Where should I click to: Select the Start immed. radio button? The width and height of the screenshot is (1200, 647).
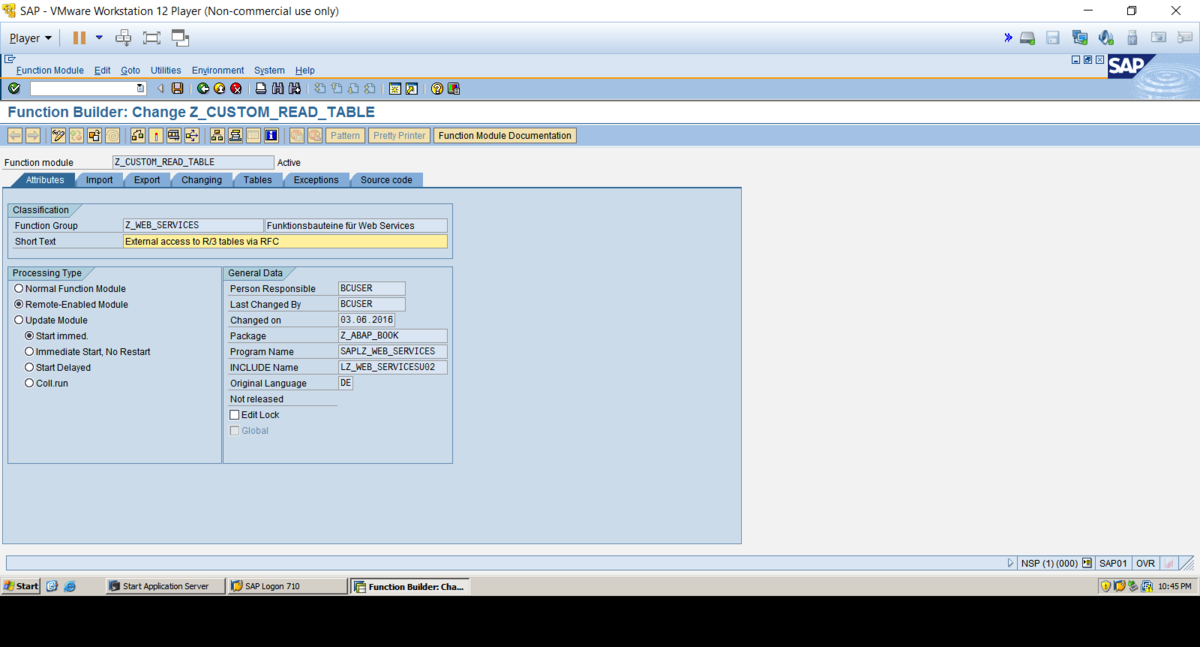[29, 336]
